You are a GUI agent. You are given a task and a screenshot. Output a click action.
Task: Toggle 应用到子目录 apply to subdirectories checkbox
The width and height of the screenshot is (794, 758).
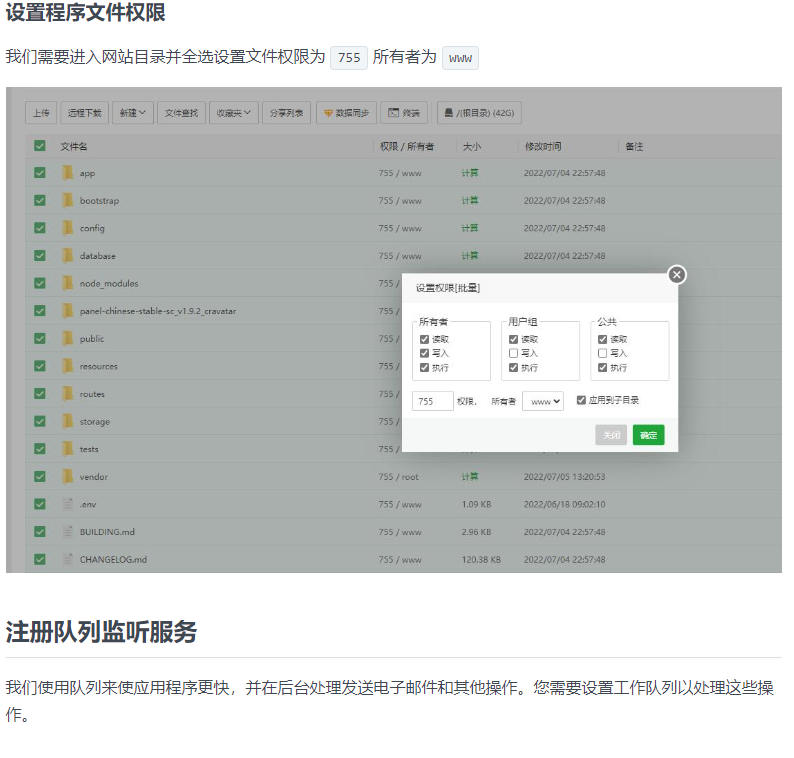coord(581,401)
